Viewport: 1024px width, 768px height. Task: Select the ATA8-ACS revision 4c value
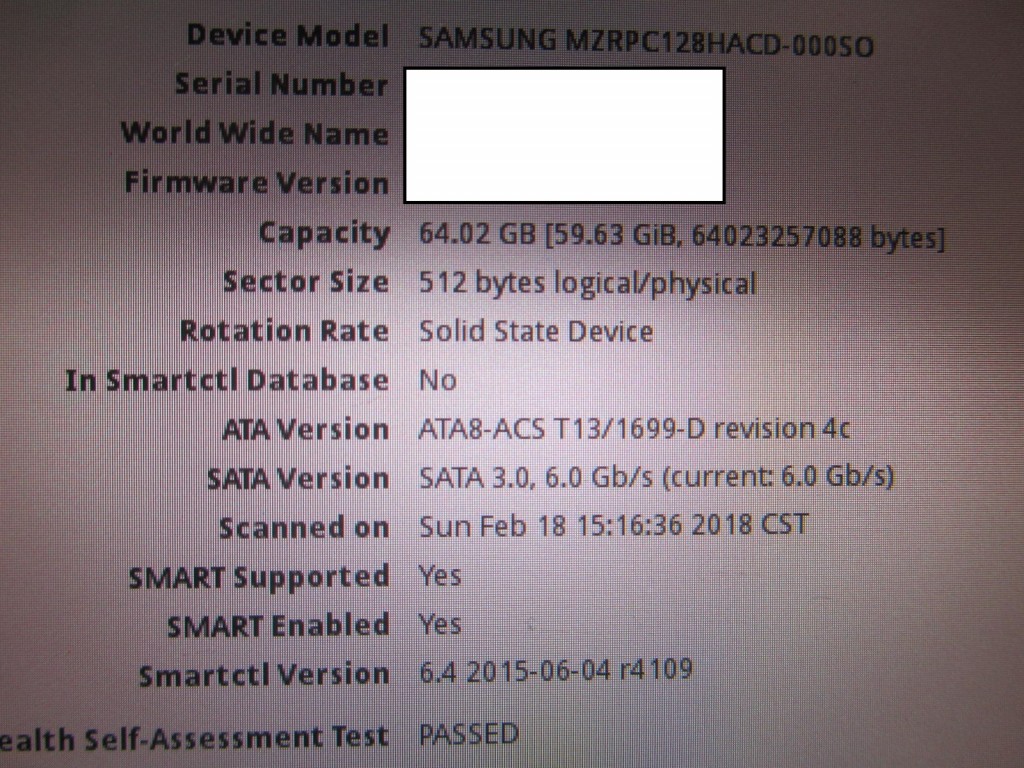pyautogui.click(x=634, y=429)
